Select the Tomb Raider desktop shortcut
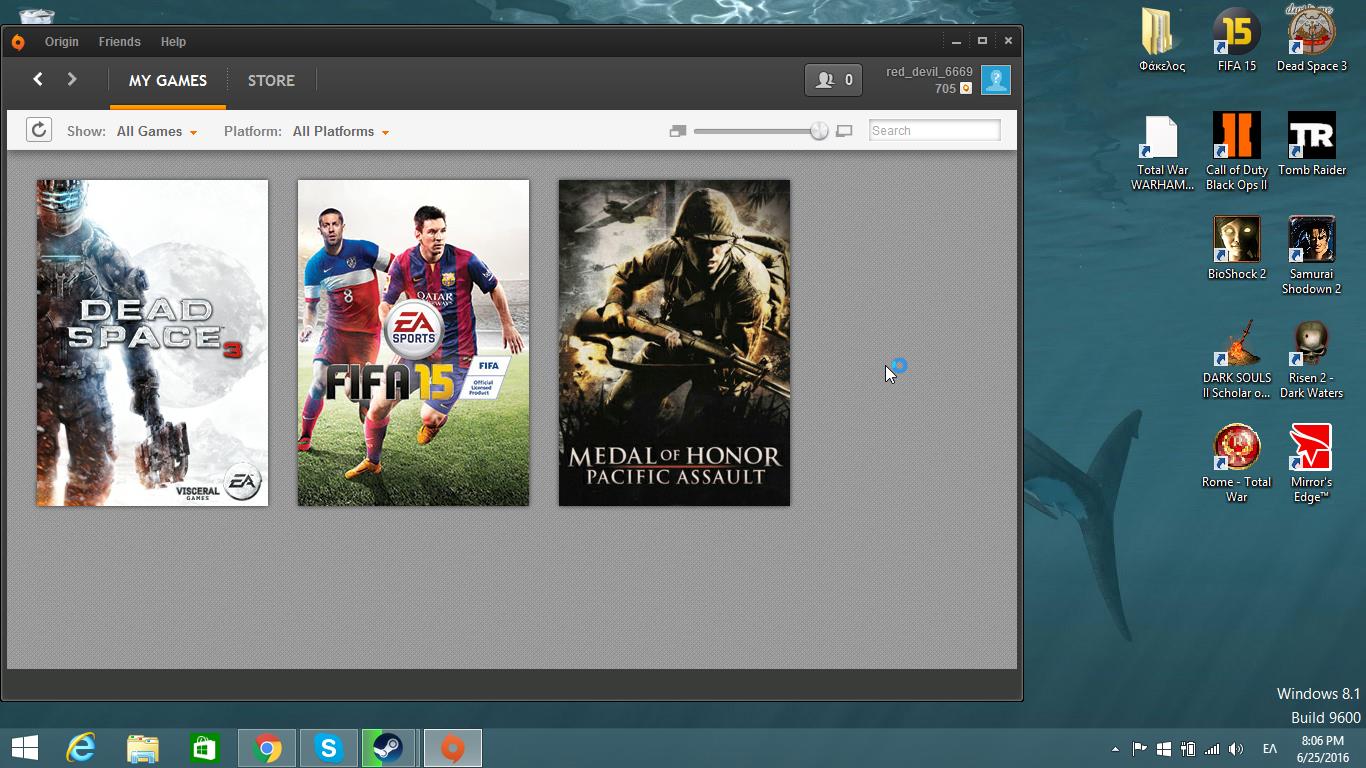This screenshot has height=768, width=1366. (x=1312, y=144)
